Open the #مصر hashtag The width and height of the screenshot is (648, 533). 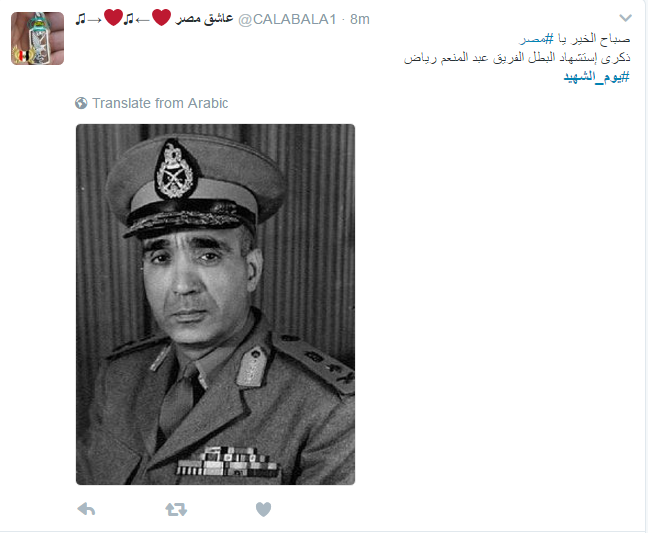click(x=536, y=39)
